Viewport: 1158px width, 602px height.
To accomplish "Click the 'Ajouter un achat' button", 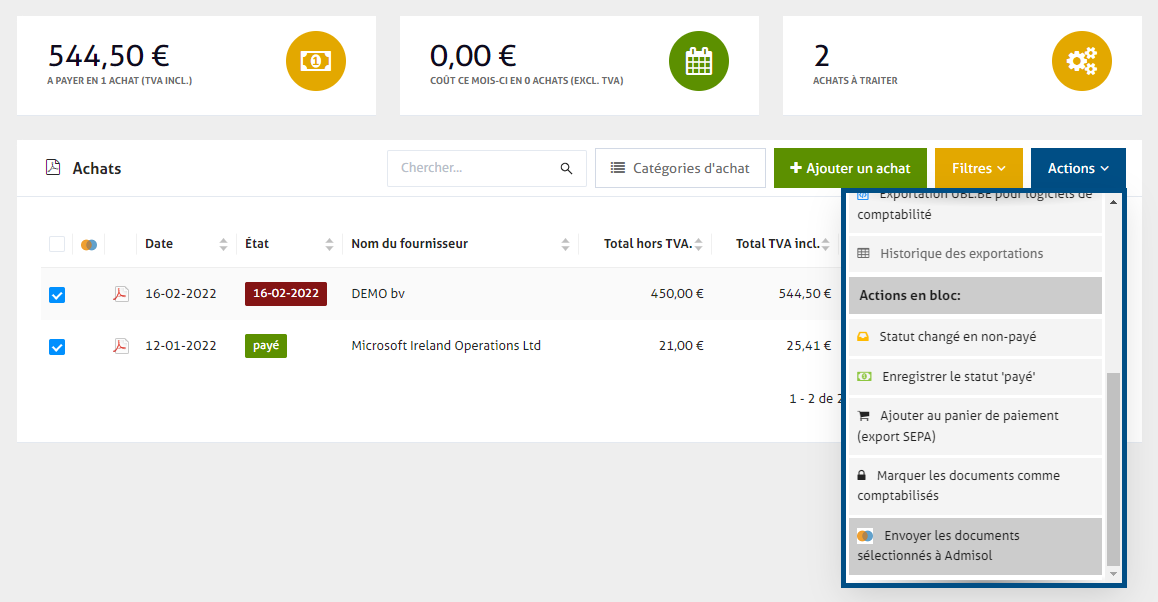I will click(x=849, y=168).
